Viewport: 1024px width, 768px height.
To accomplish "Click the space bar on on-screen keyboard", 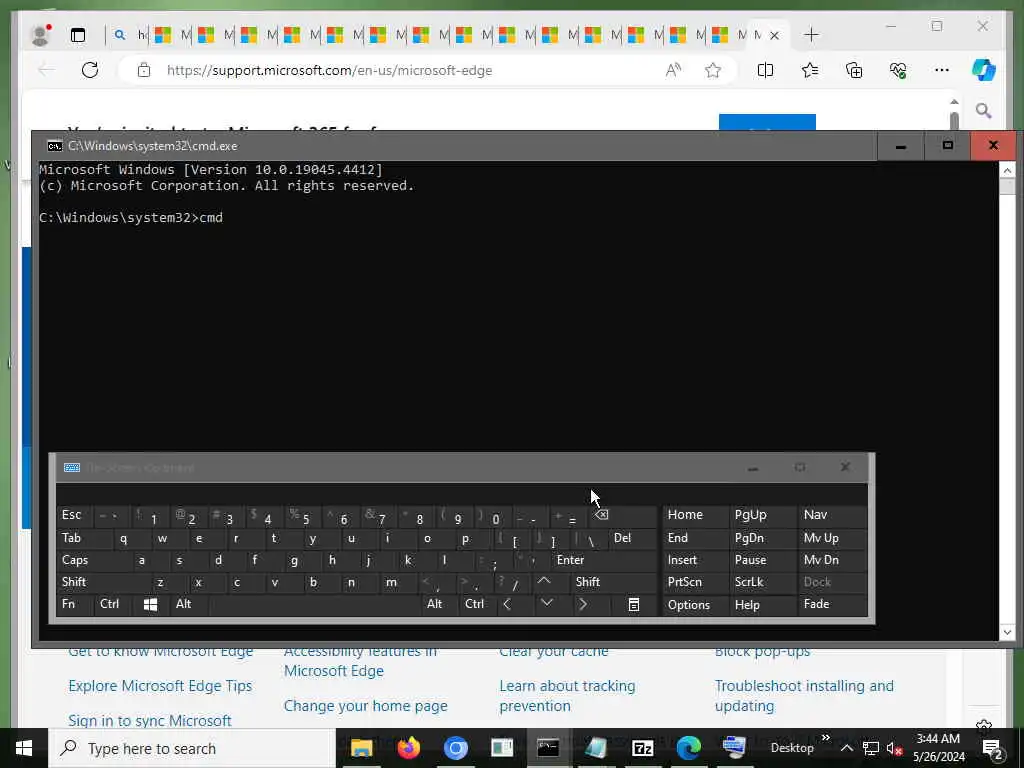I will [313, 605].
